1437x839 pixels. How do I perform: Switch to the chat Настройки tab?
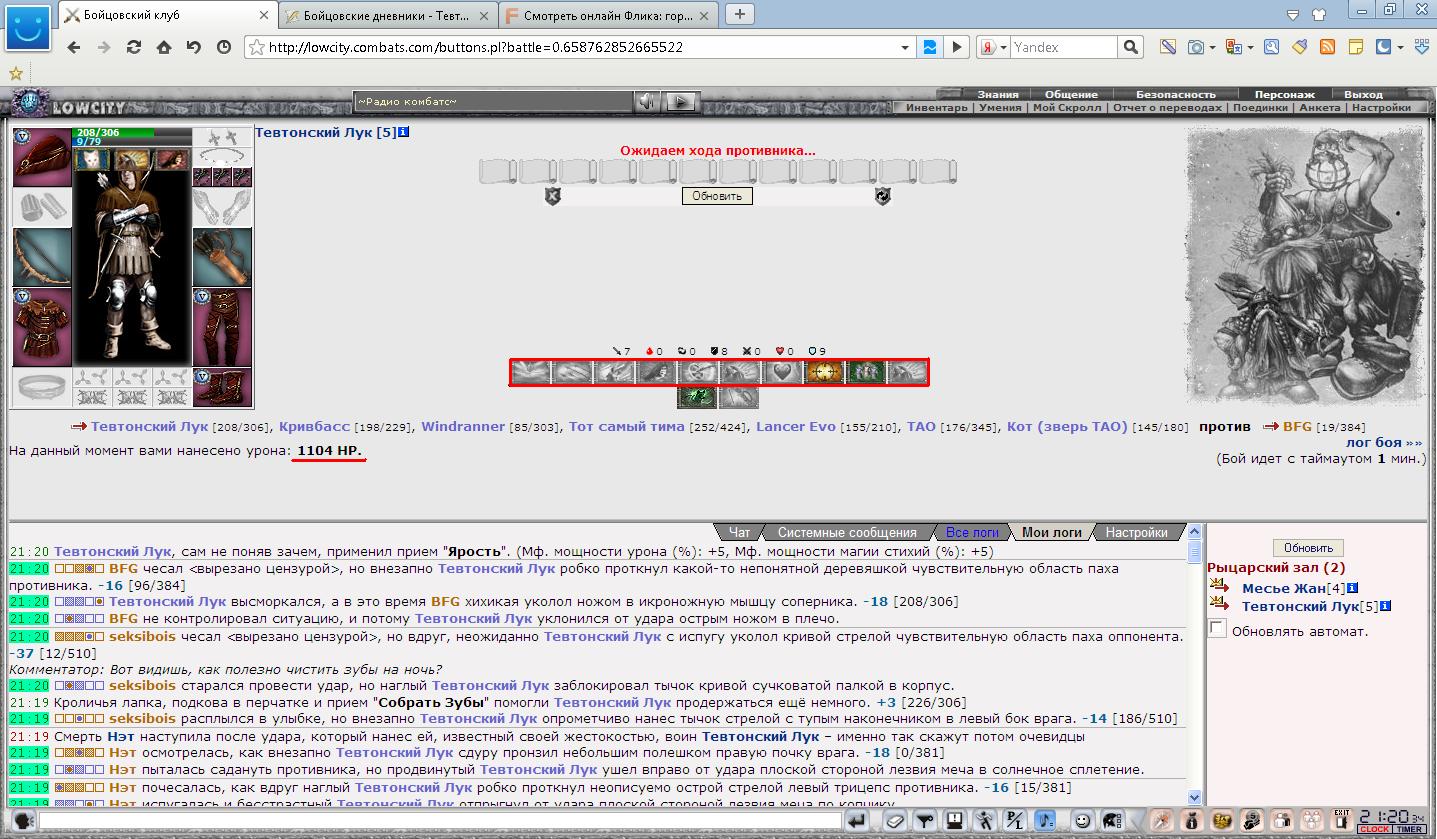[1136, 532]
